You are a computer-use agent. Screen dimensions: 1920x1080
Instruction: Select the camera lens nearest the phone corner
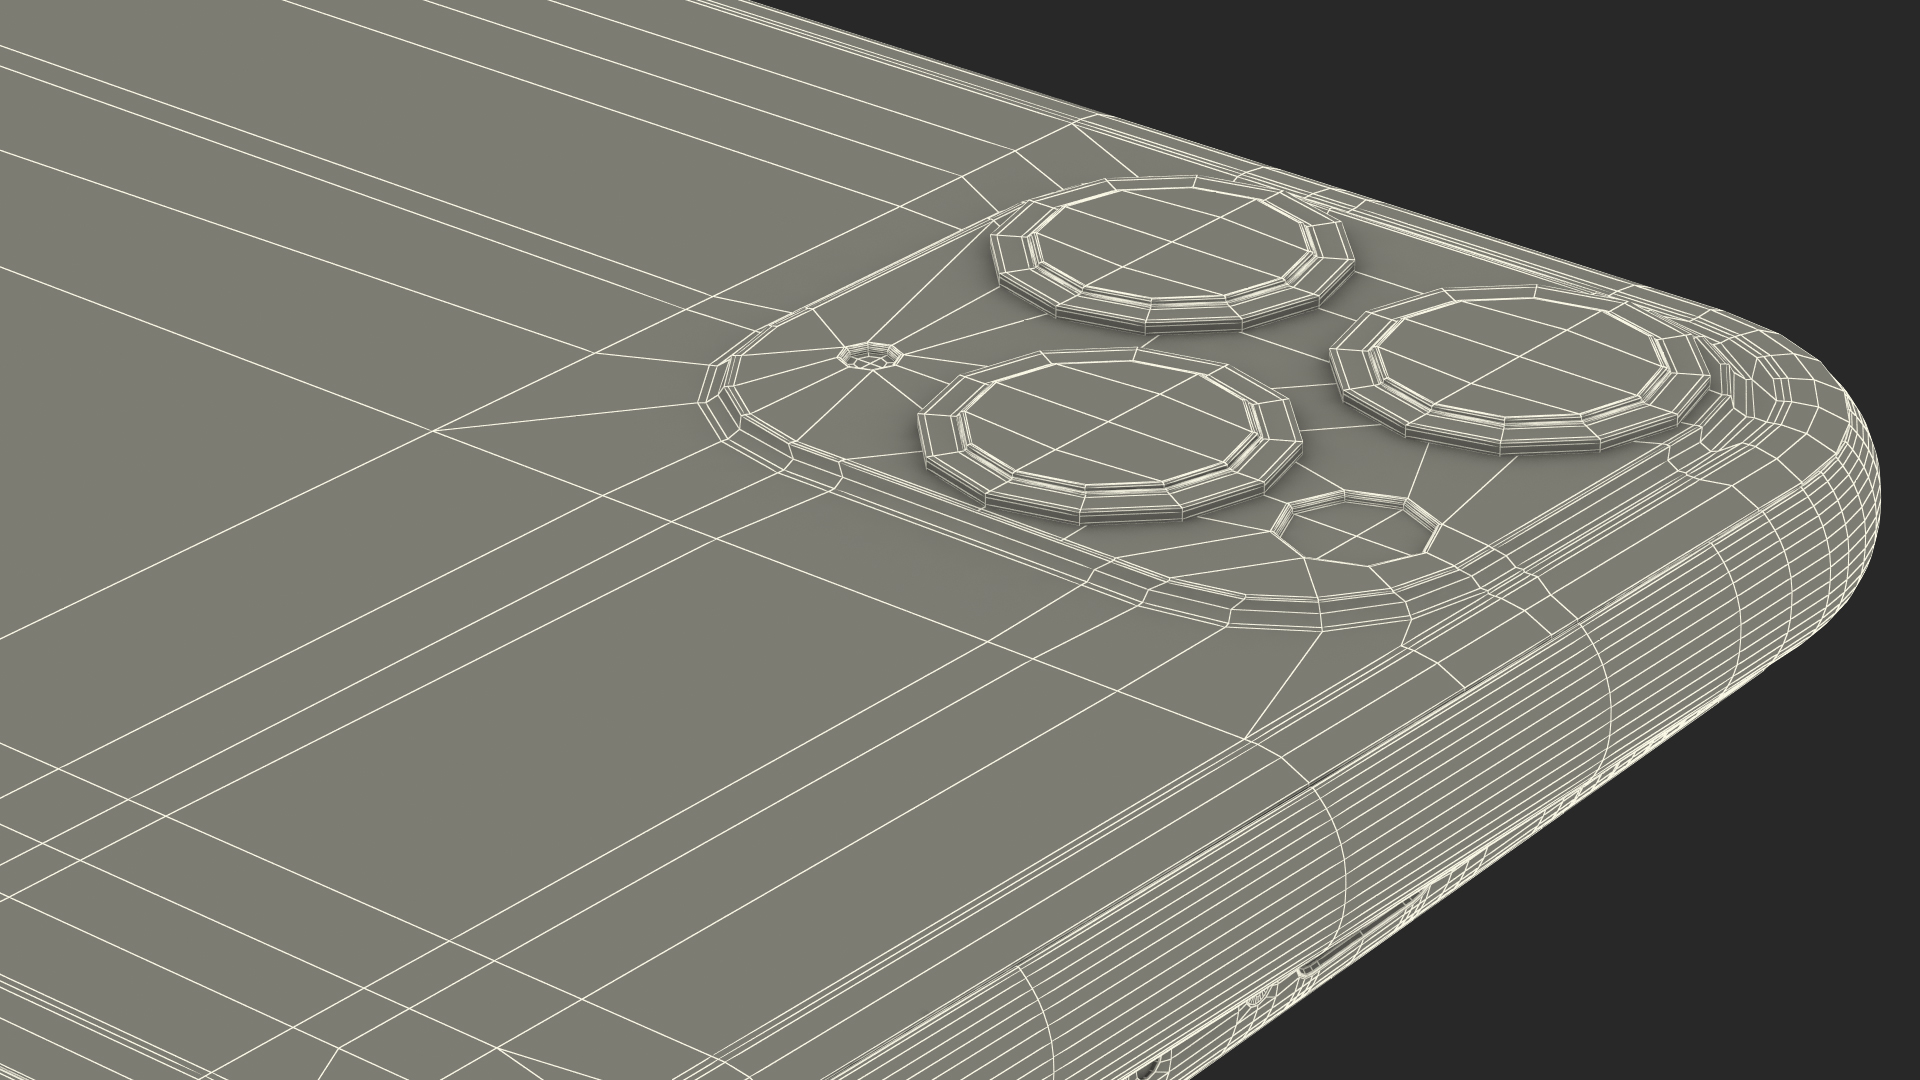pyautogui.click(x=1520, y=368)
